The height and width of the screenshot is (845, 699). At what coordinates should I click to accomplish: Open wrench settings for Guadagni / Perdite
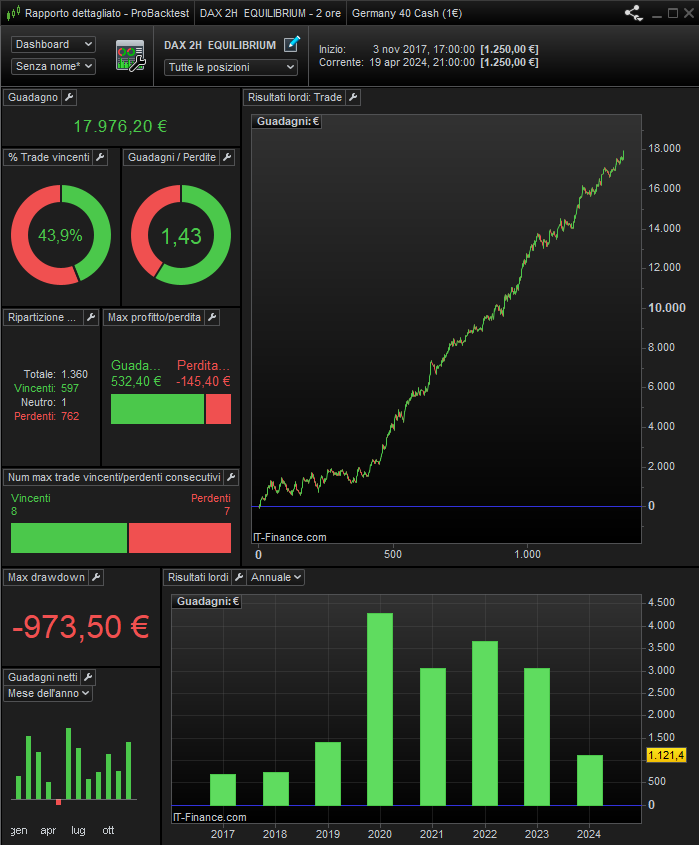(x=227, y=157)
